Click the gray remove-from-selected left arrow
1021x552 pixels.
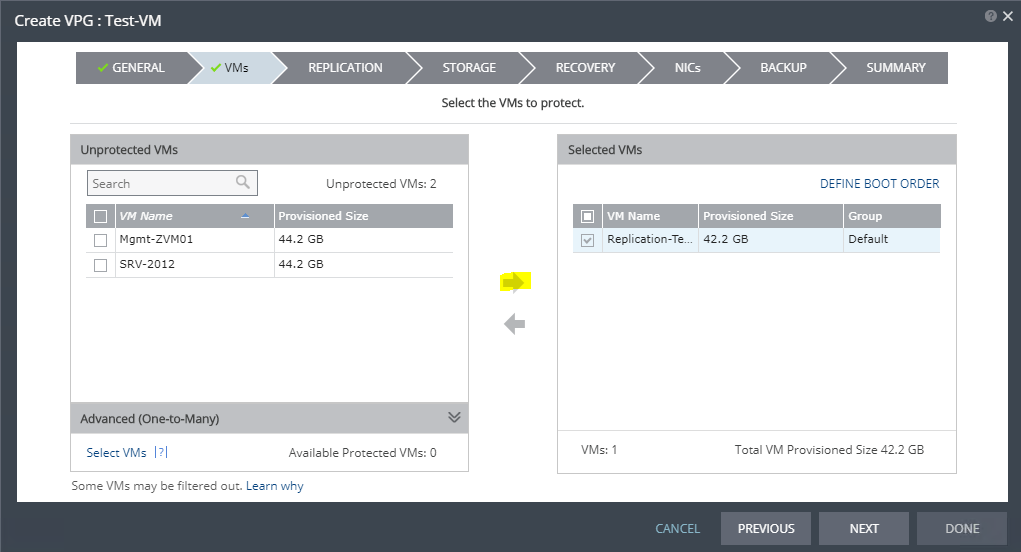click(514, 324)
